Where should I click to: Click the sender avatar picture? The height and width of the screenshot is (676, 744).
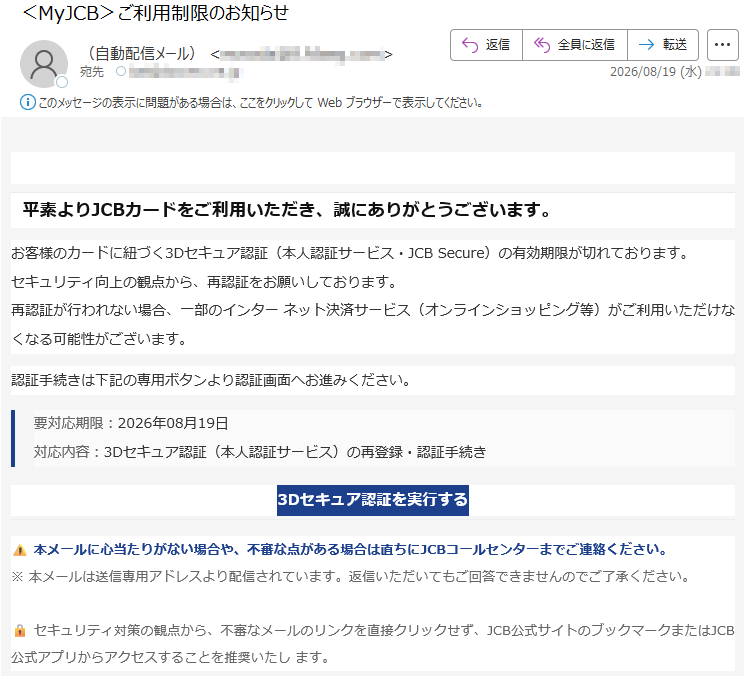44,64
